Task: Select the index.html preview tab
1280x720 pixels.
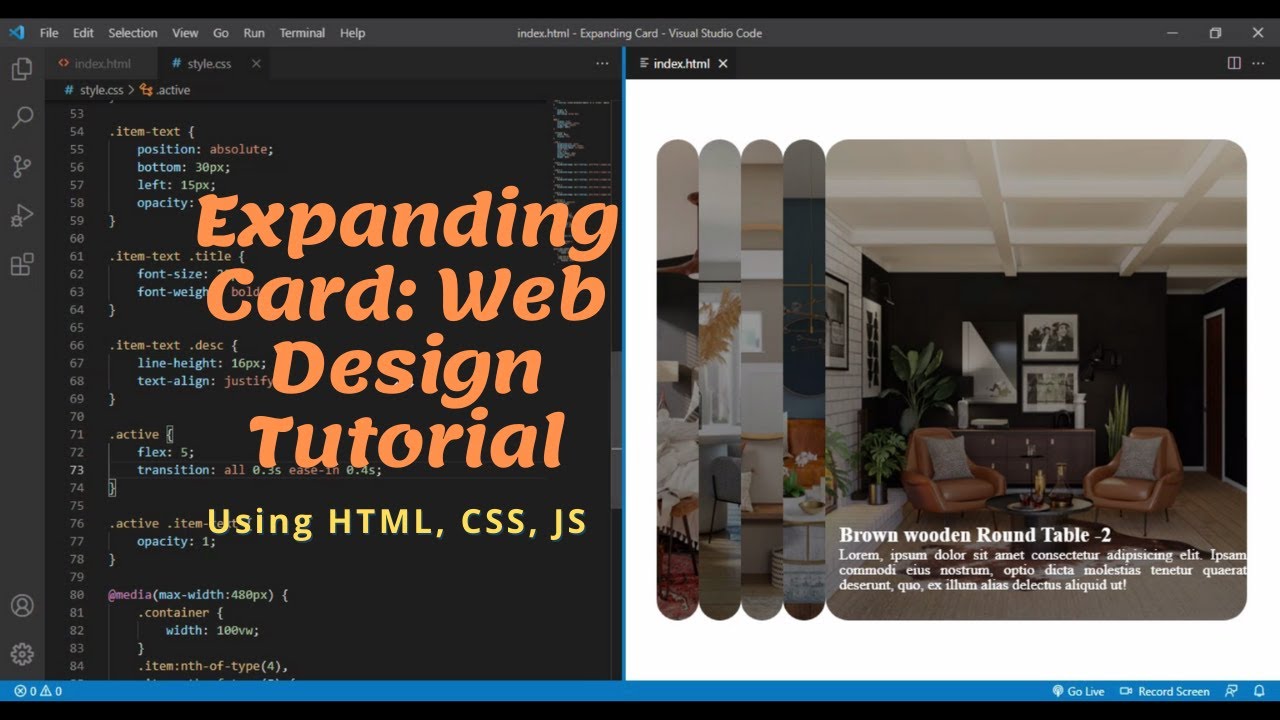Action: [x=682, y=63]
